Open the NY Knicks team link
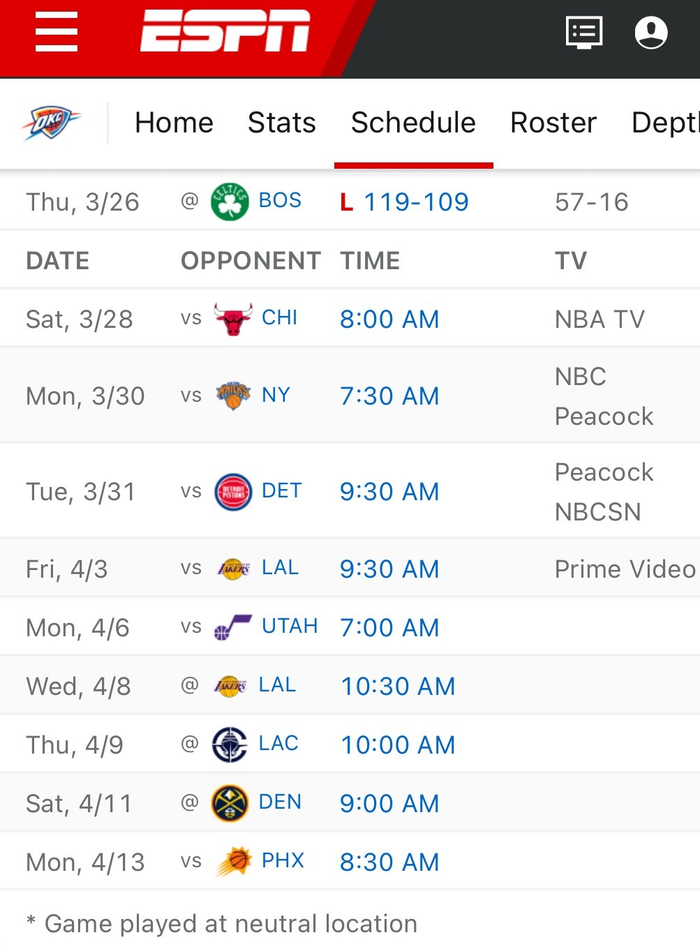 (276, 395)
